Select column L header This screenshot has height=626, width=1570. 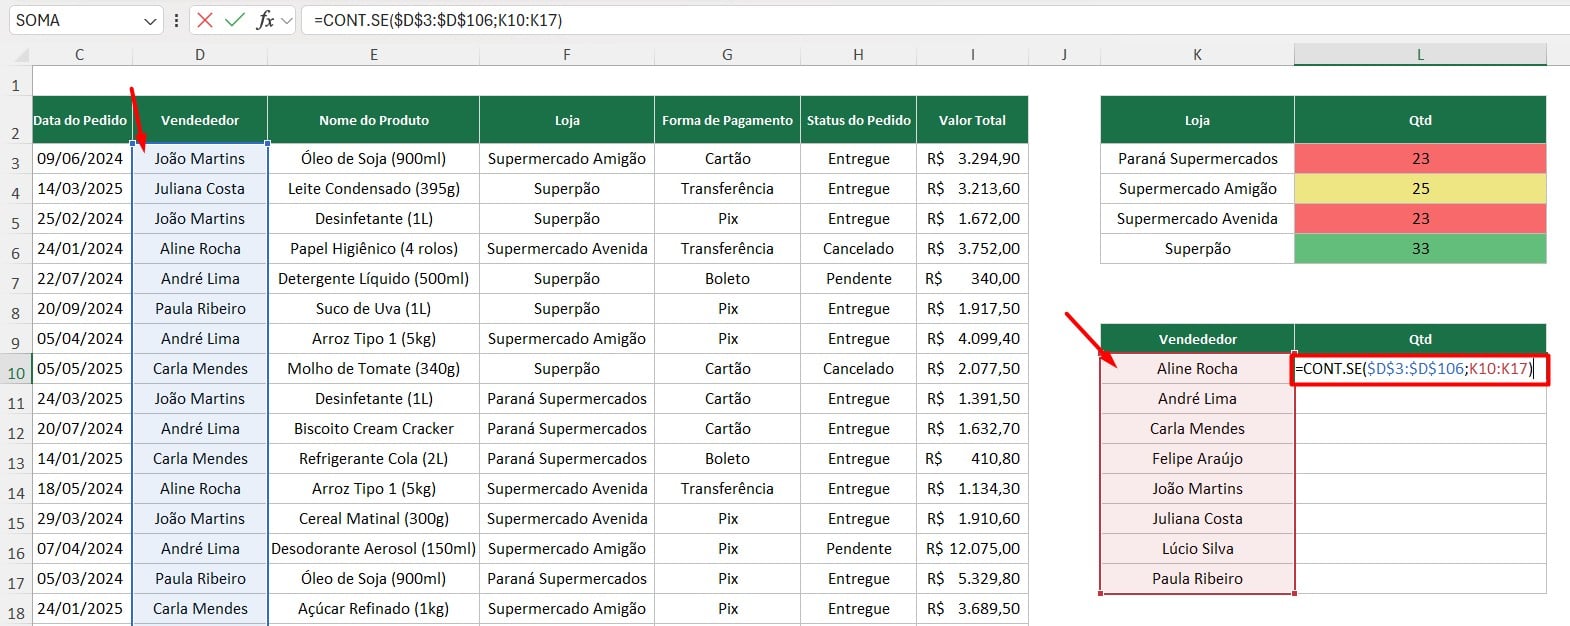pos(1420,55)
